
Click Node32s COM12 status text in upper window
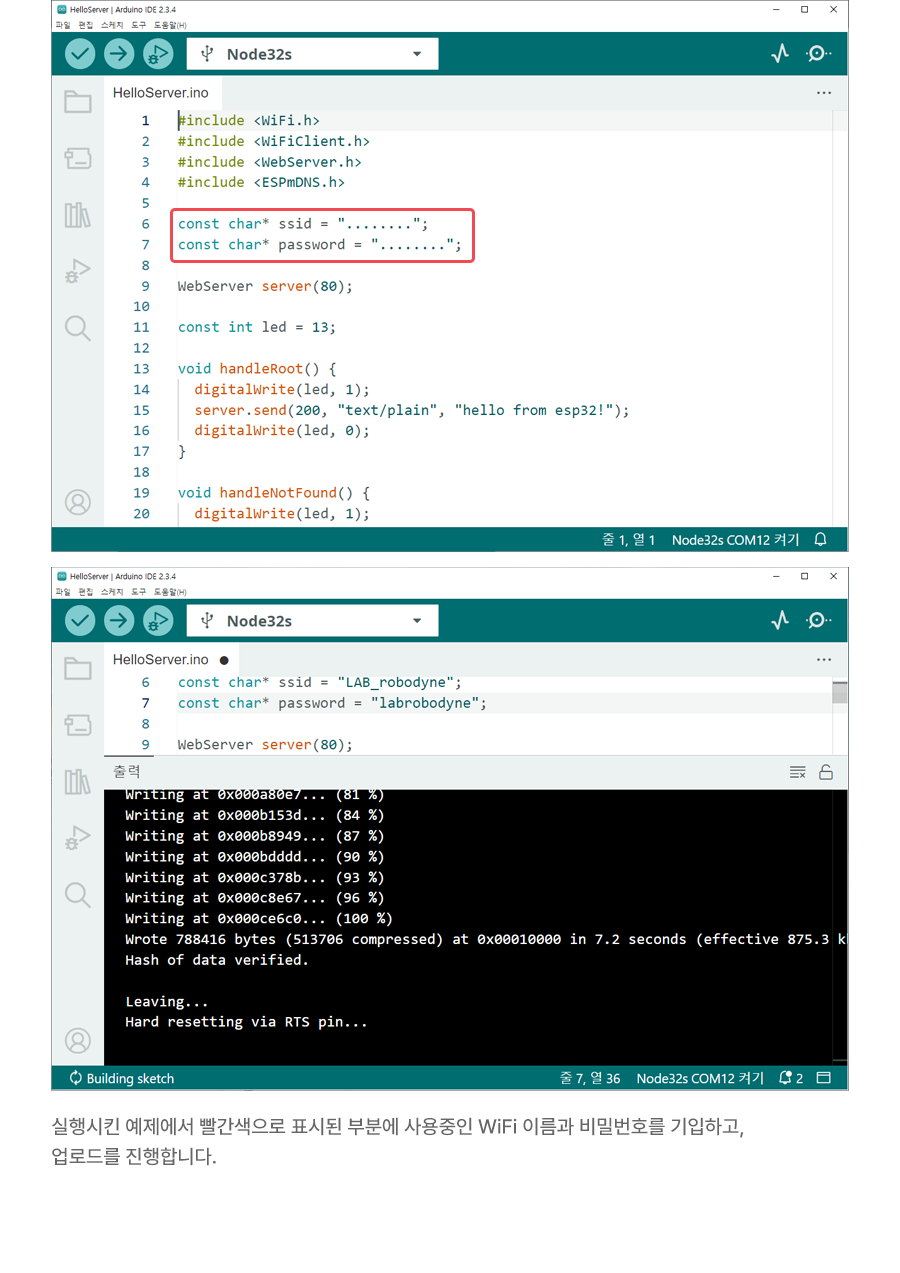tap(735, 540)
